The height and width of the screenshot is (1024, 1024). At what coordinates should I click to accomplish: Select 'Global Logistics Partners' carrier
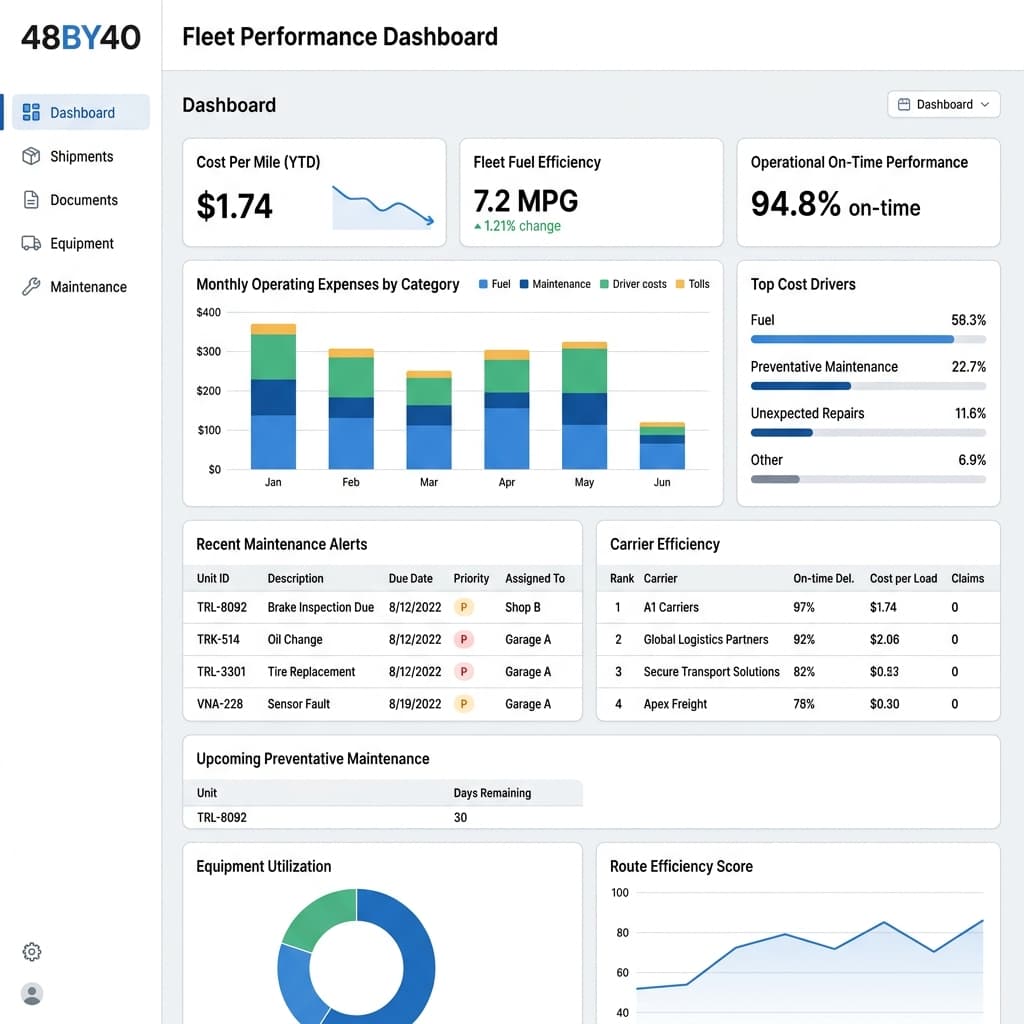[705, 639]
